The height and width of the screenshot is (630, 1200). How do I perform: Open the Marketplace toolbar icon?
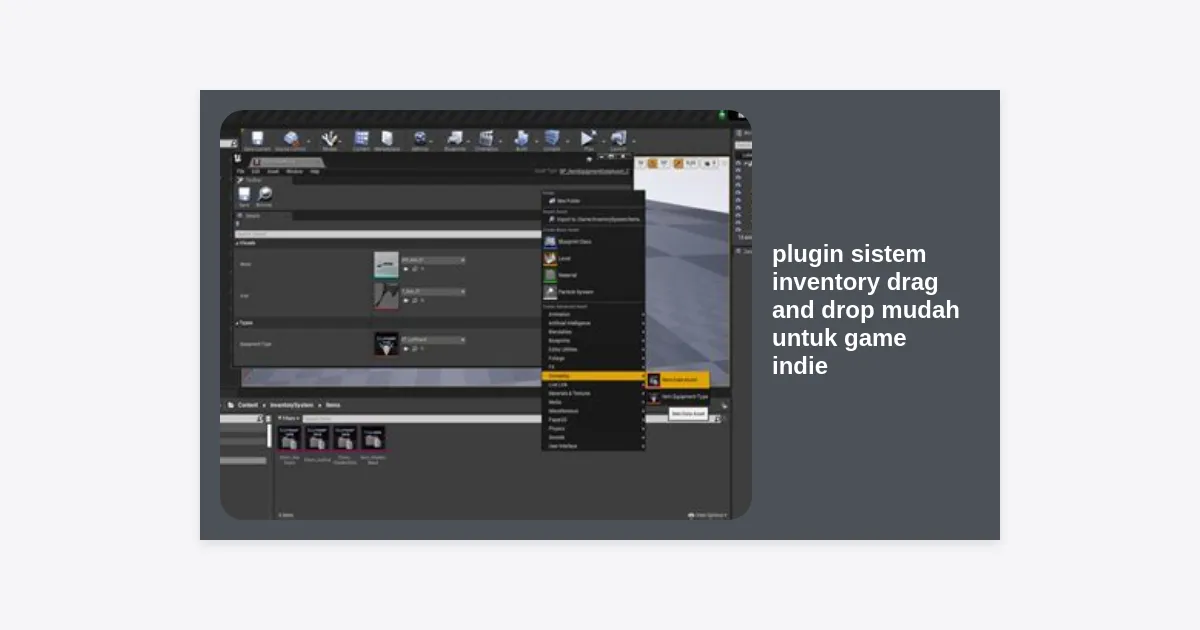[387, 139]
